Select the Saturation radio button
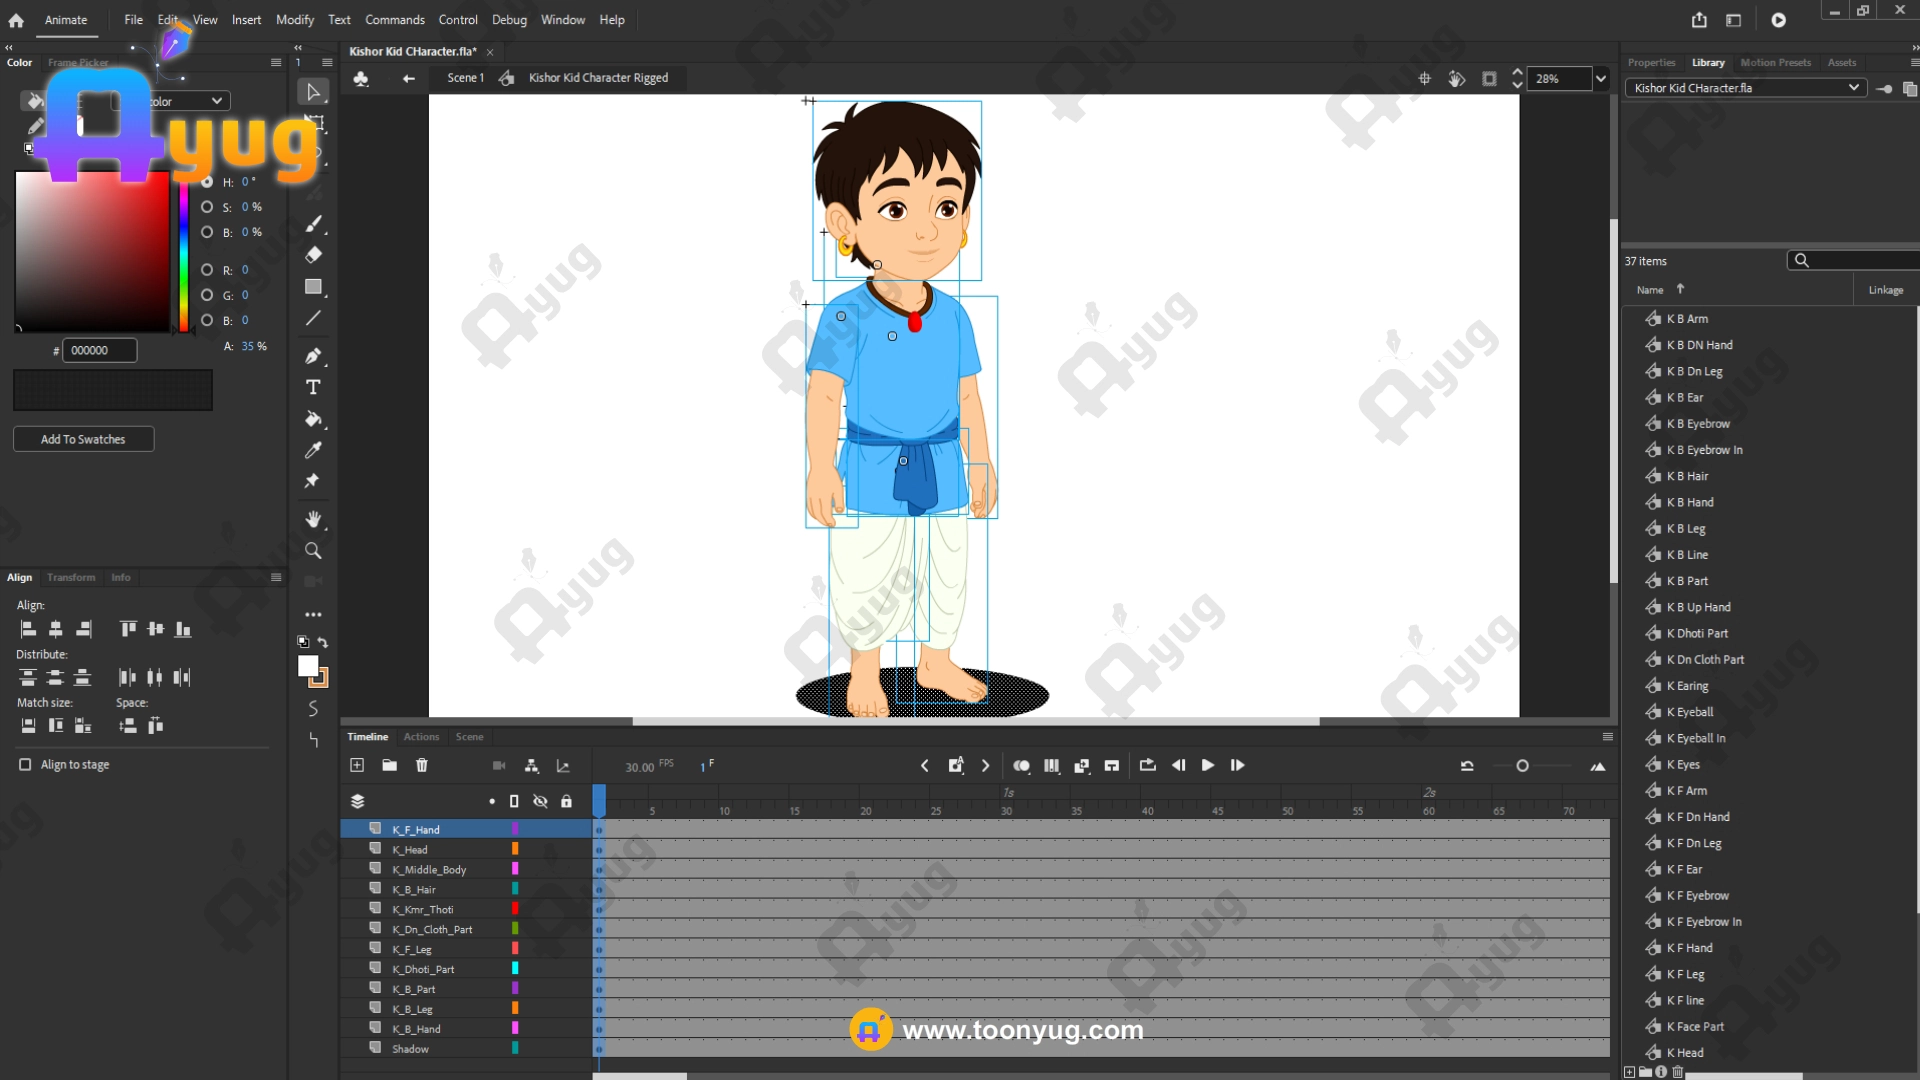The image size is (1920, 1080). [207, 207]
